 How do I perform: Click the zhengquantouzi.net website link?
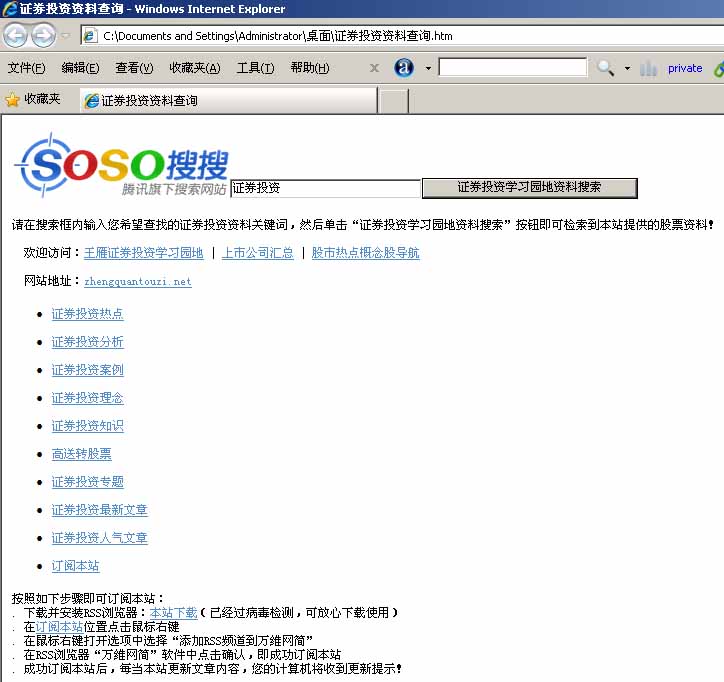(137, 282)
